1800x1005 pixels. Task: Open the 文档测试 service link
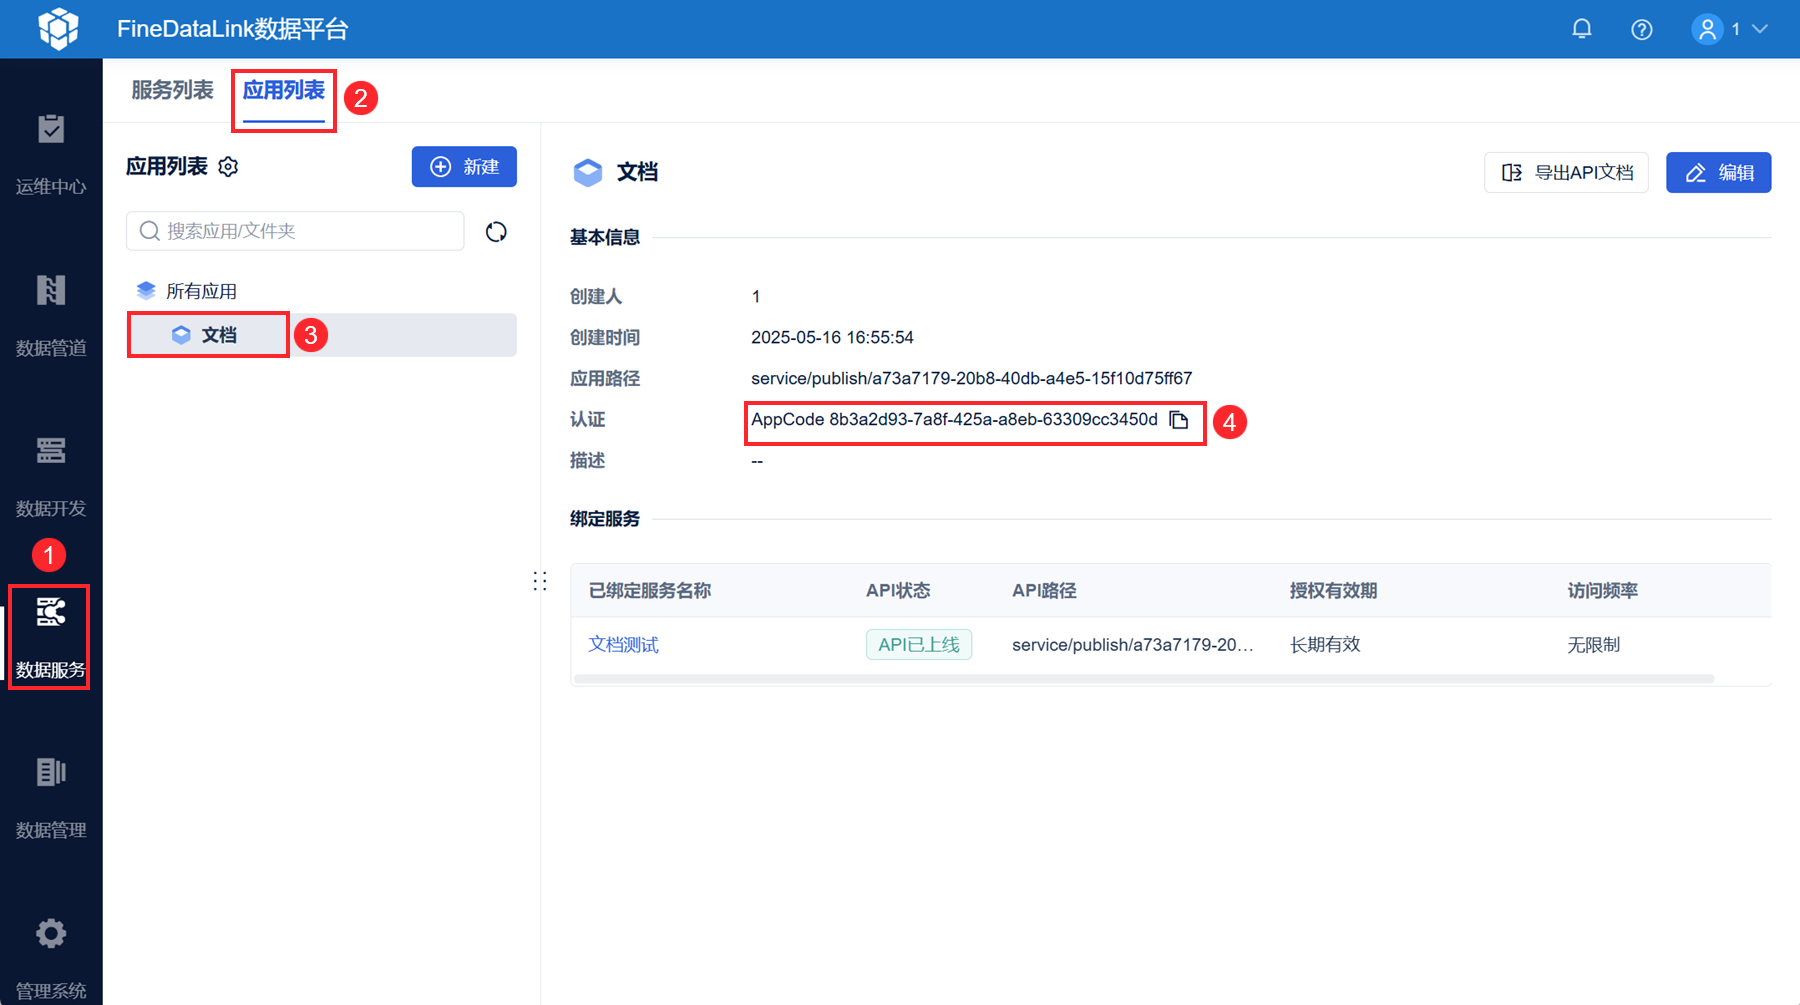[623, 645]
